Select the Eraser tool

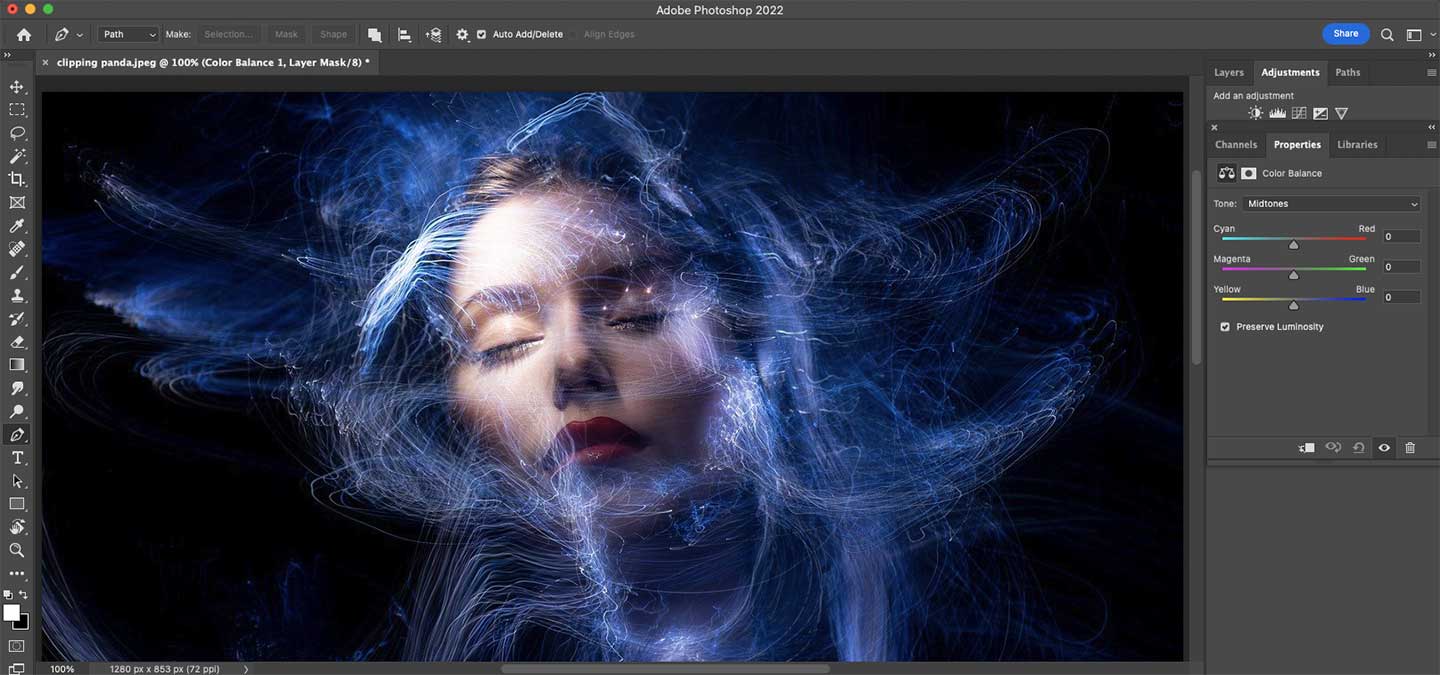(17, 342)
